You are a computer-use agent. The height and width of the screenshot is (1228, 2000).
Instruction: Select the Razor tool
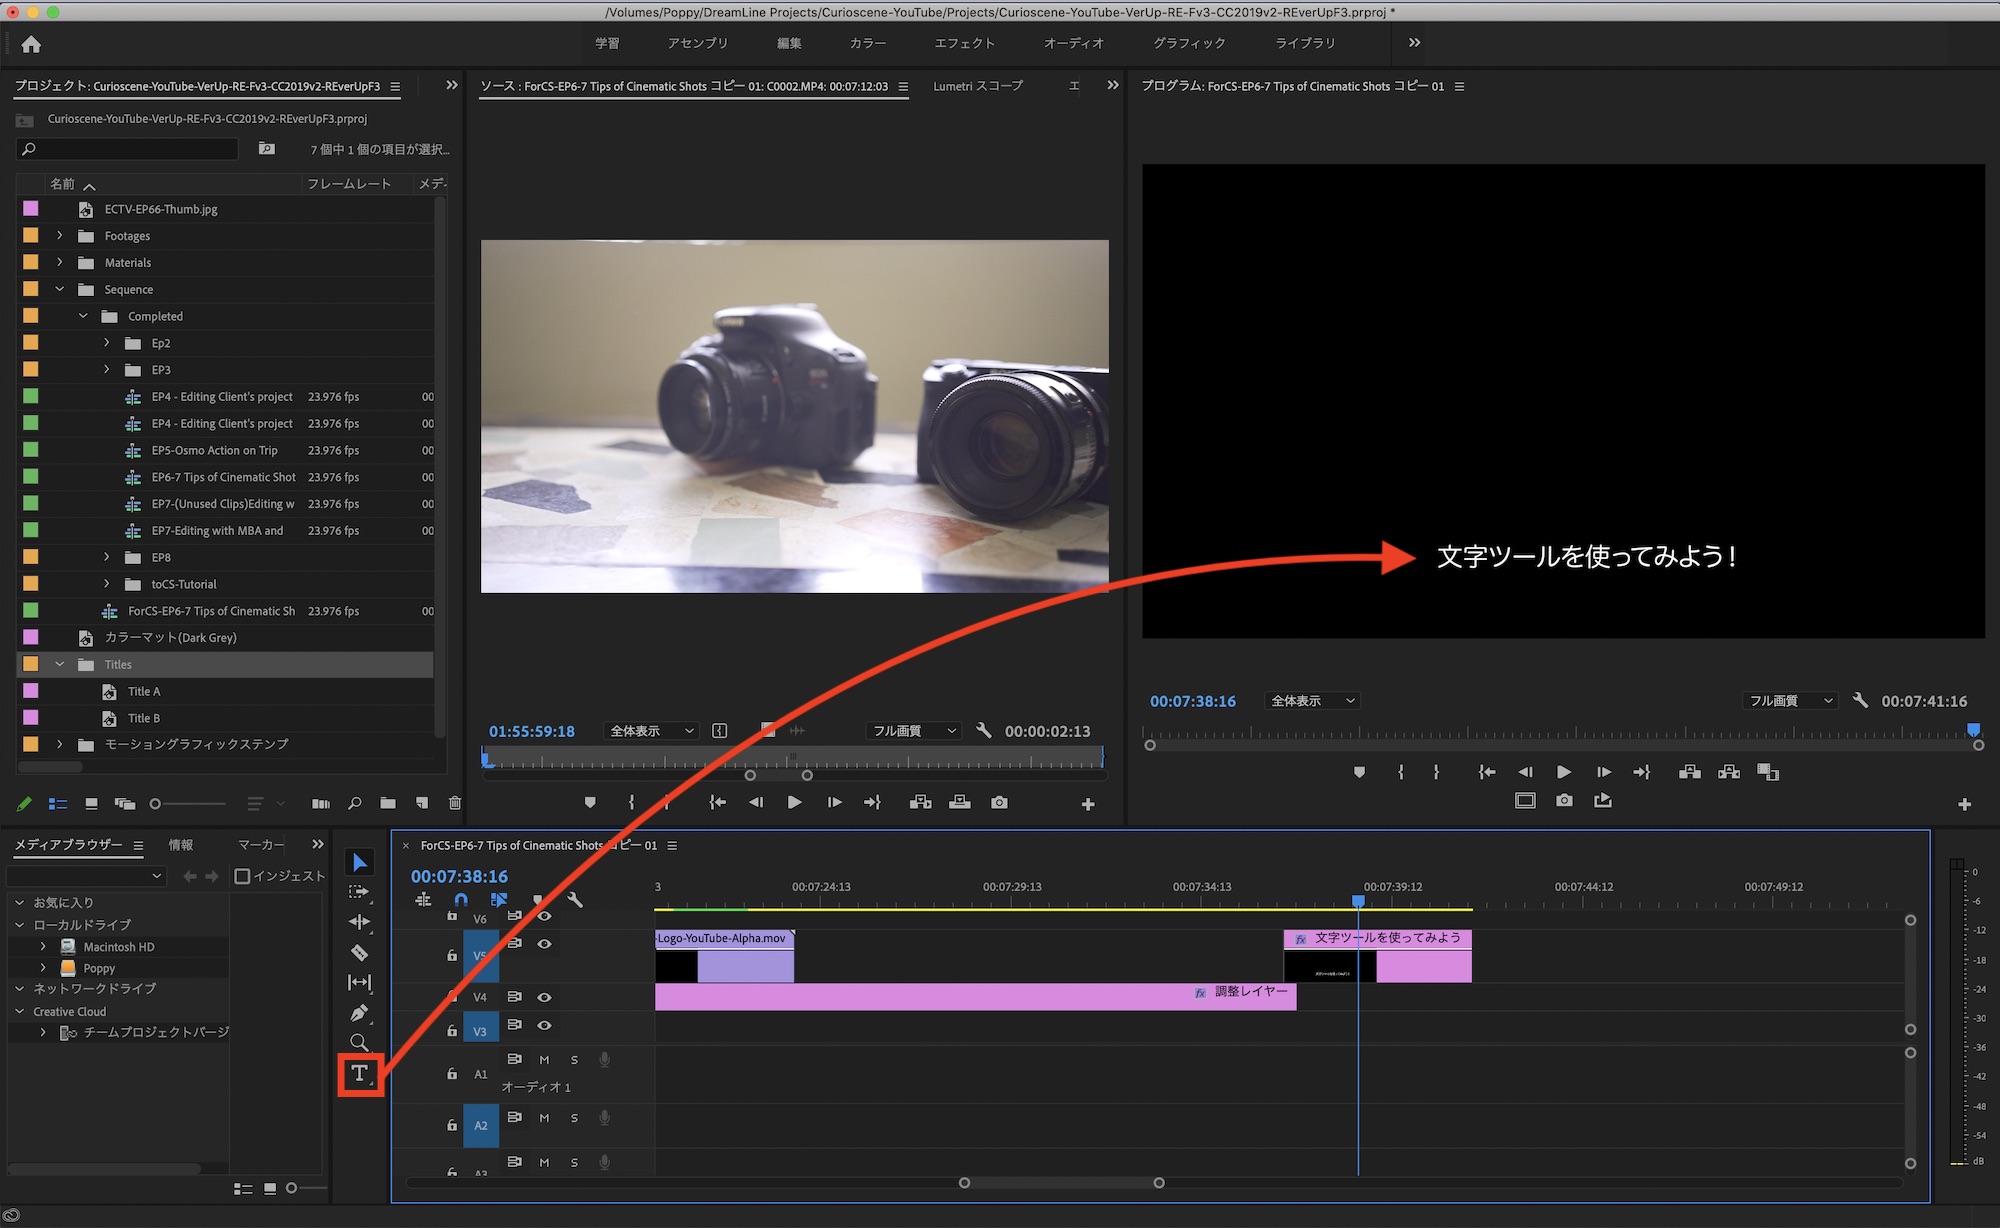point(359,953)
